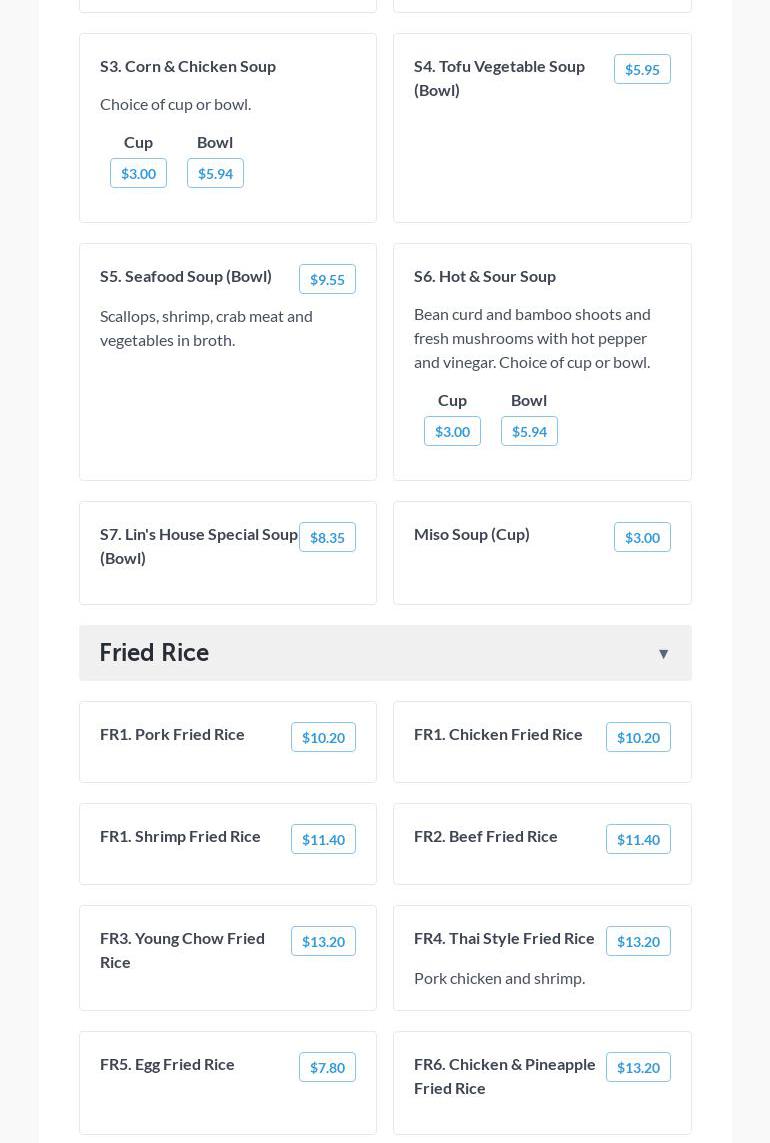The width and height of the screenshot is (770, 1143).
Task: Open FR4. Thai Style Fried Rice title
Action: (504, 938)
